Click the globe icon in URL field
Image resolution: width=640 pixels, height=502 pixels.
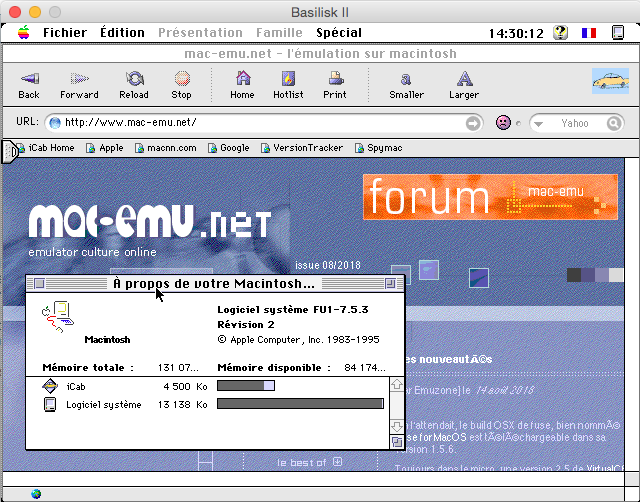click(x=55, y=122)
